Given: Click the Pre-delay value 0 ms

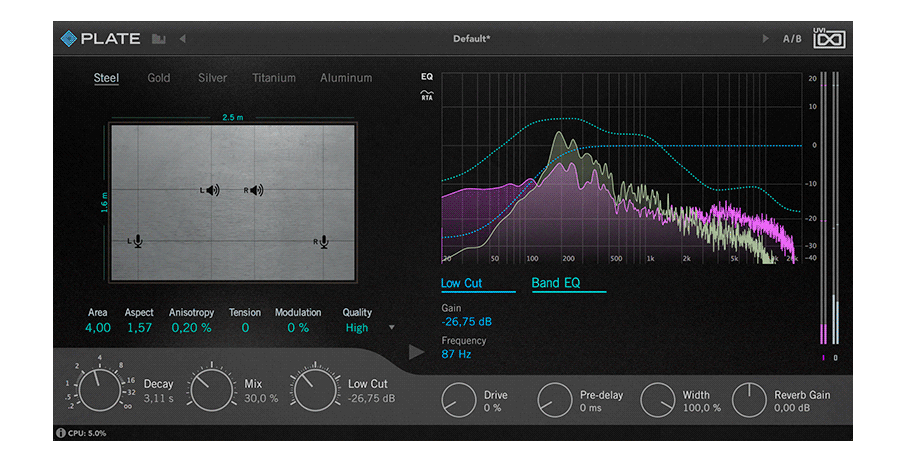Looking at the screenshot, I should [x=590, y=408].
